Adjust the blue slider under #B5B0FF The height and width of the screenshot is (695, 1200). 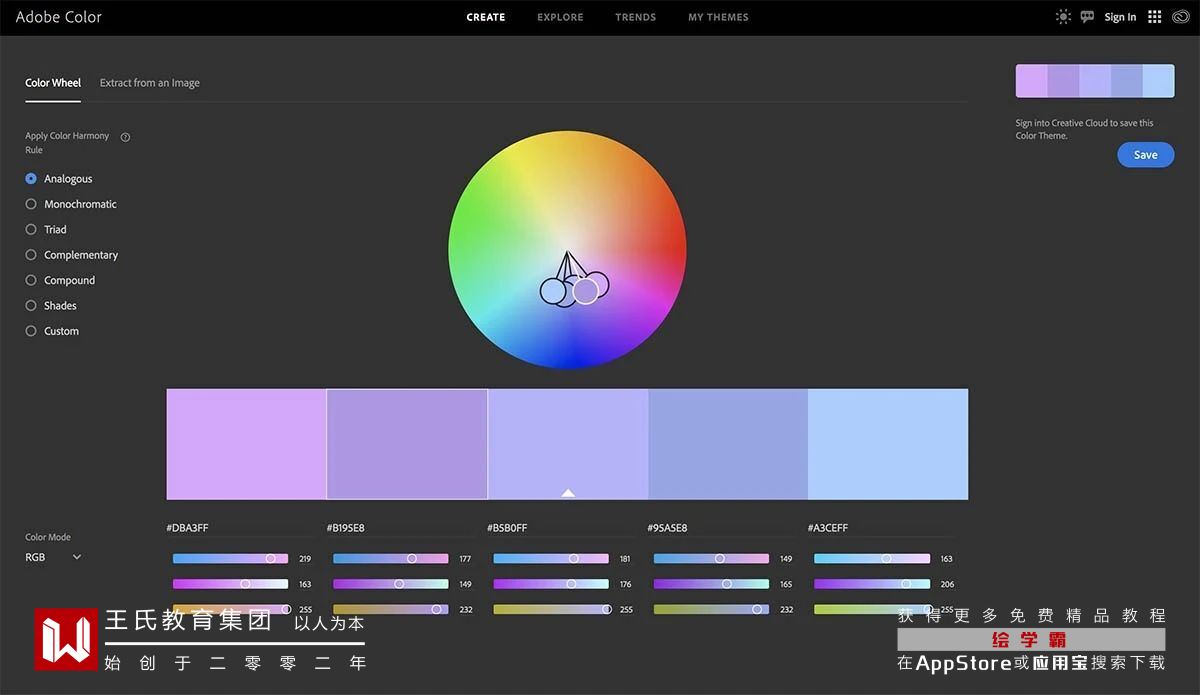coord(551,609)
